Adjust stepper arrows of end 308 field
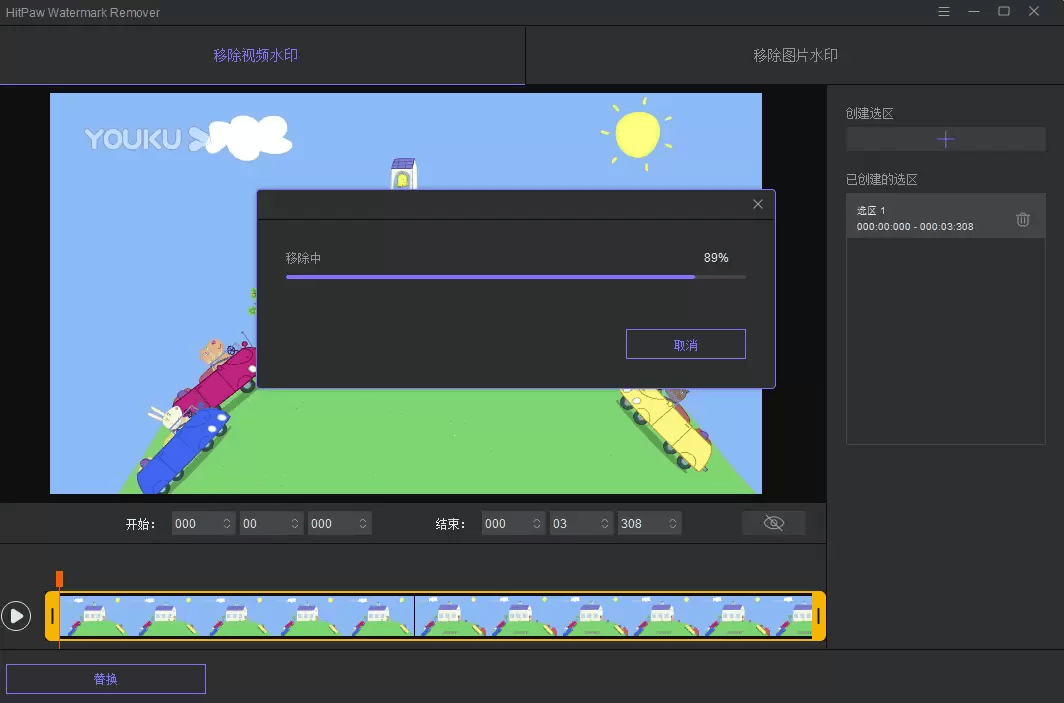Image resolution: width=1064 pixels, height=703 pixels. pos(672,523)
